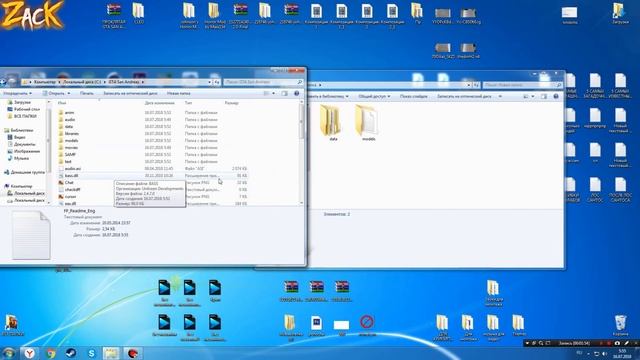
Task: Click Записать на оптический диск in the GTA San Andreas window
Action: [x=130, y=93]
